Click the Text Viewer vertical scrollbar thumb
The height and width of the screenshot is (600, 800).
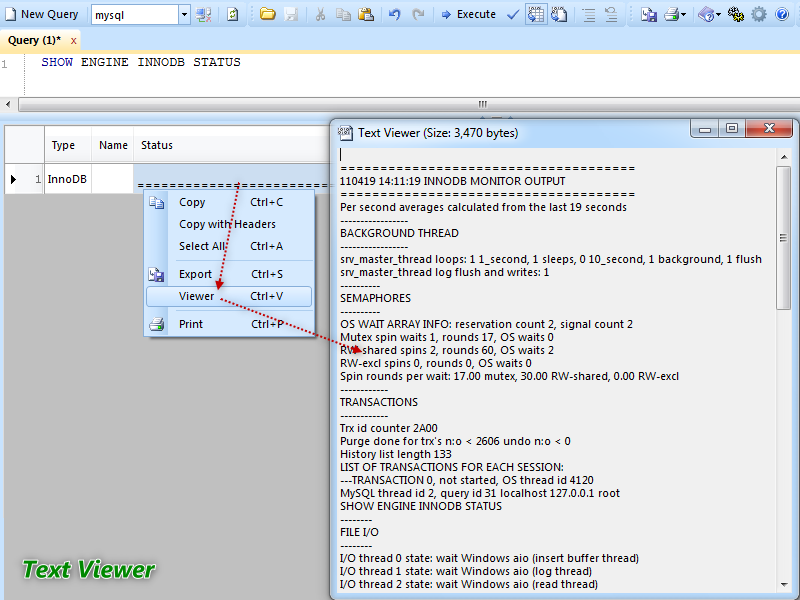784,238
